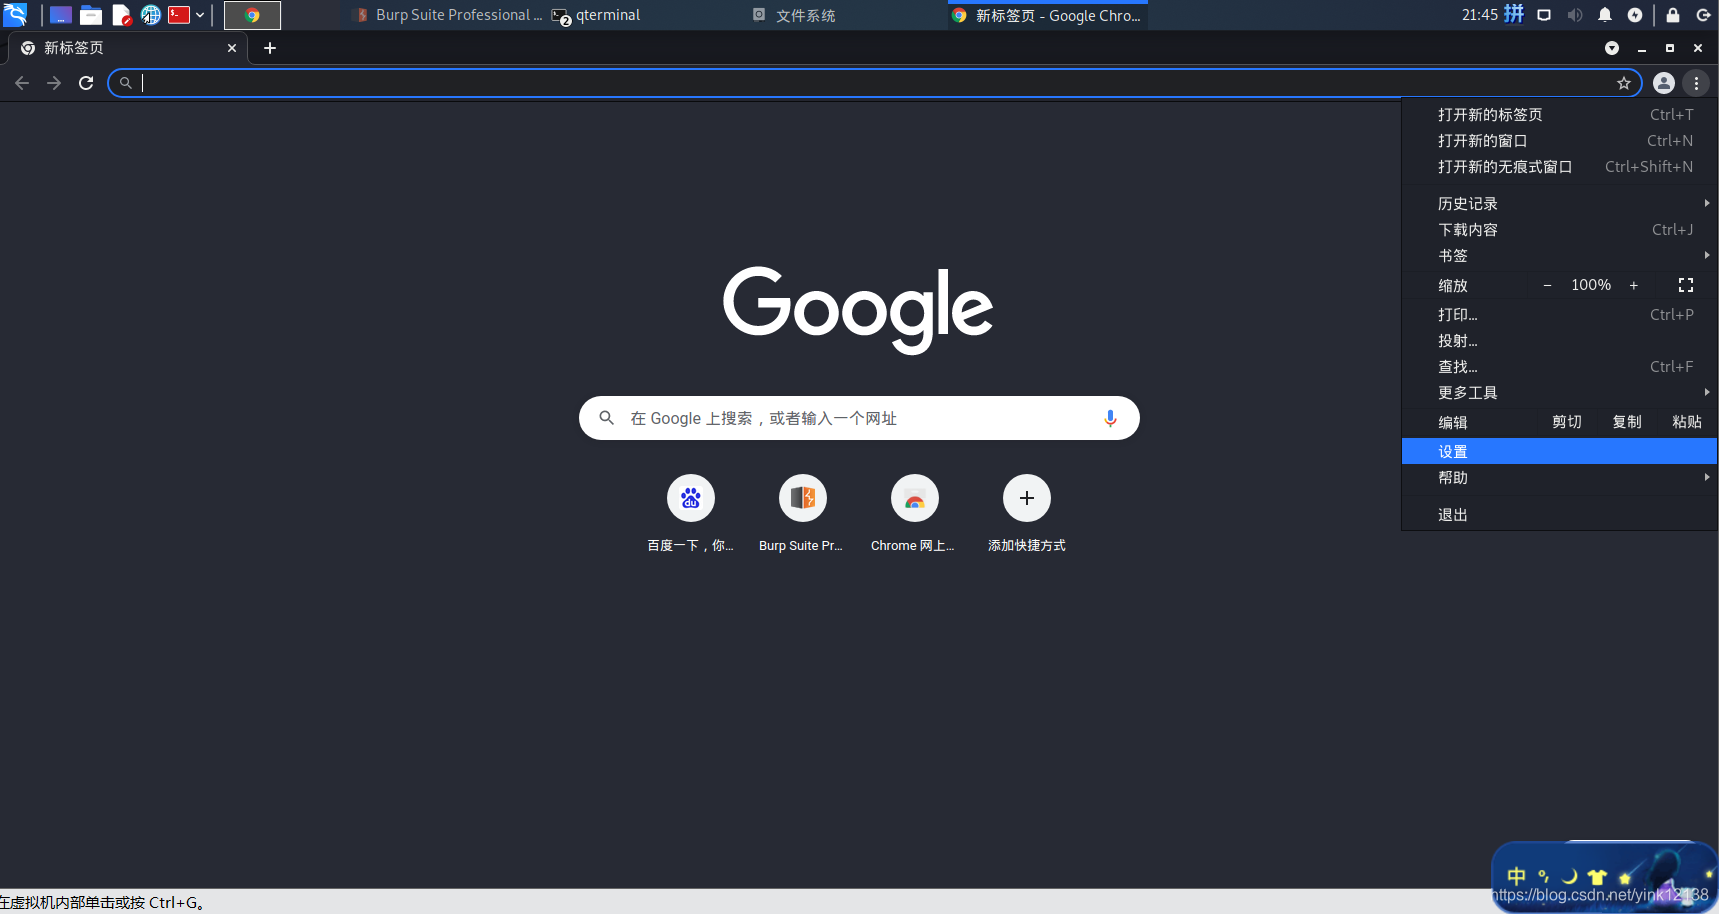
Task: Click the Google search box
Action: tap(859, 418)
